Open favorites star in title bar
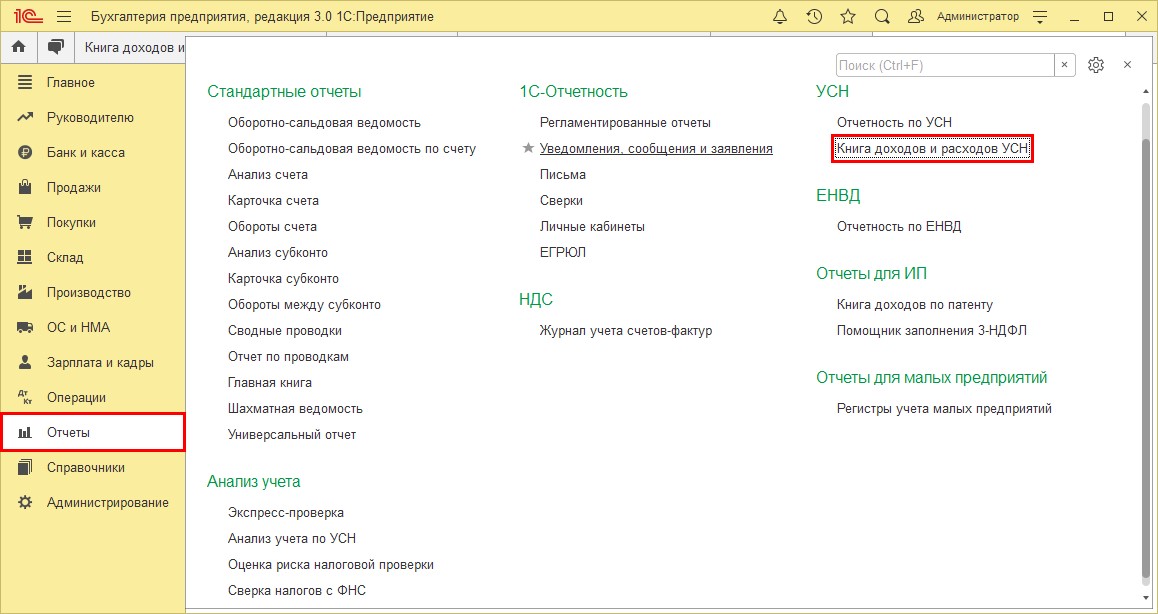 click(848, 16)
